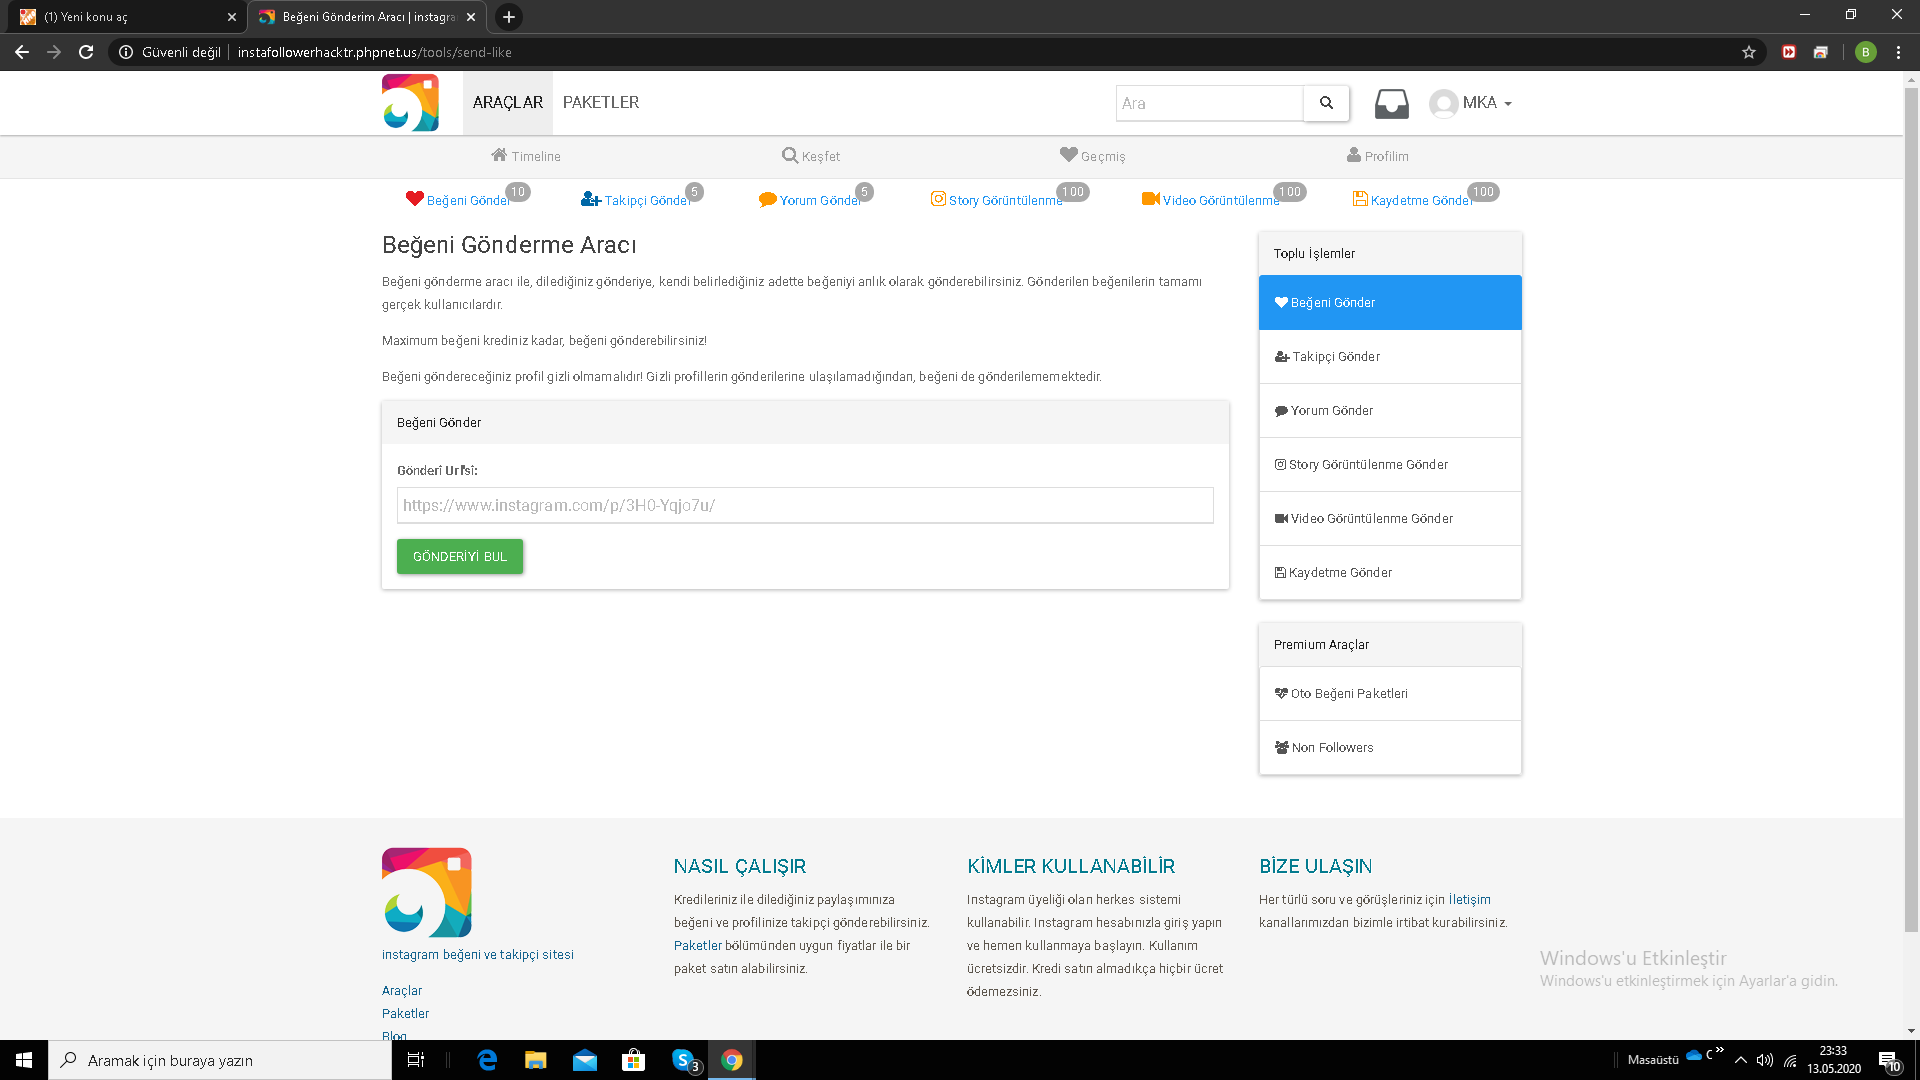This screenshot has width=1920, height=1080.
Task: Select Video Görüntülenme Gönder in sidebar
Action: (1390, 518)
